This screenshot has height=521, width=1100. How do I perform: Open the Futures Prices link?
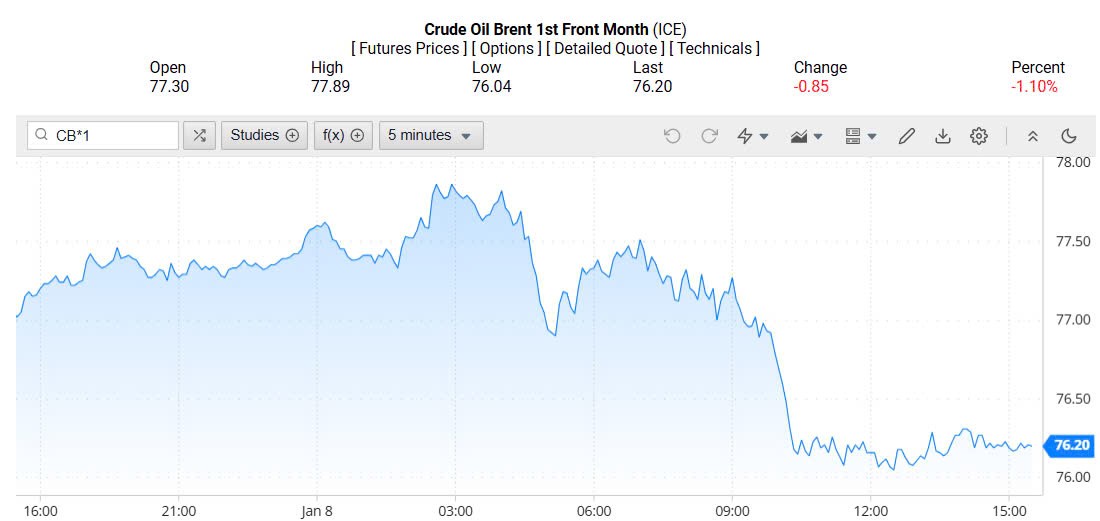click(x=409, y=48)
